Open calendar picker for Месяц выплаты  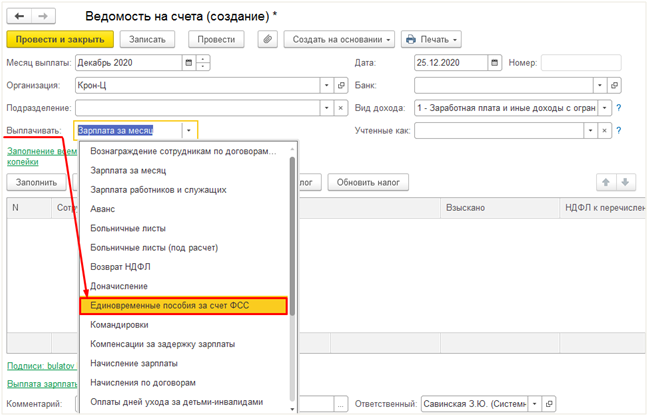point(189,63)
